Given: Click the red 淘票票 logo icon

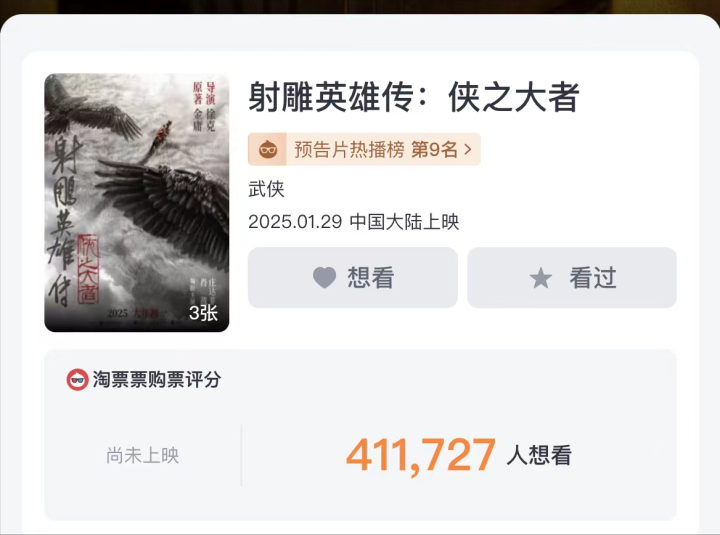Looking at the screenshot, I should [x=77, y=380].
